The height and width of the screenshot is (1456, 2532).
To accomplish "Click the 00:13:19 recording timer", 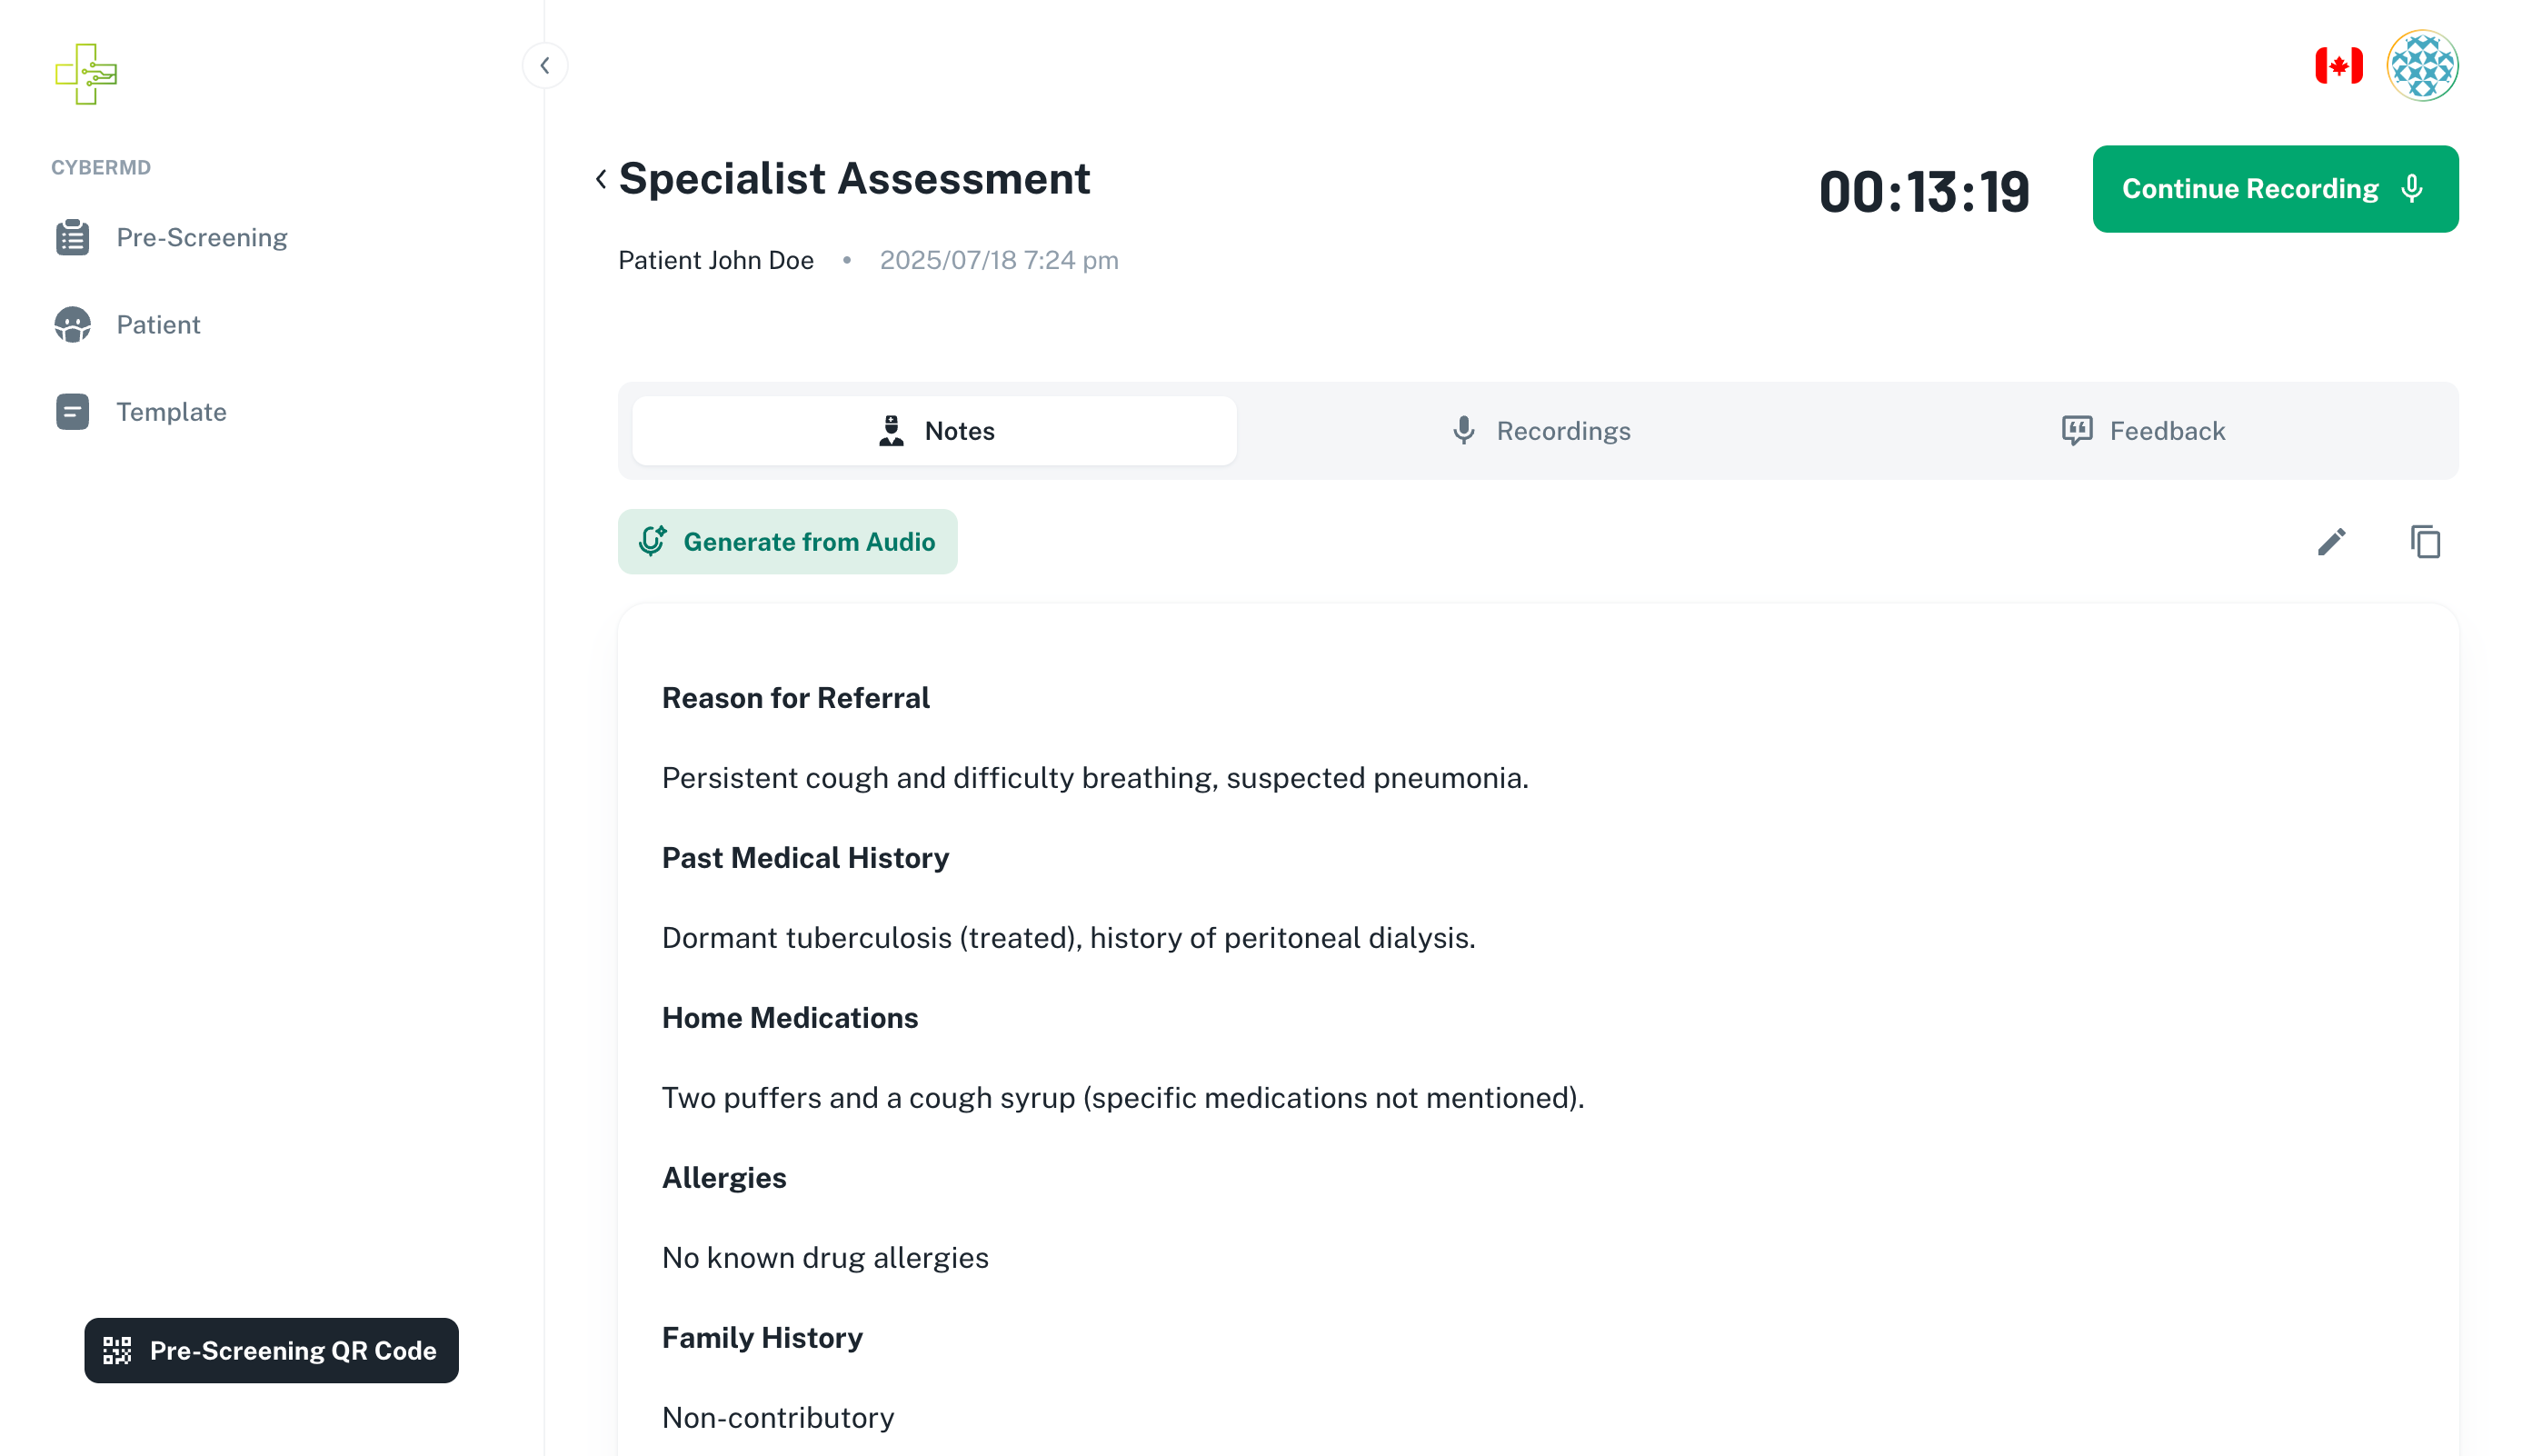I will (1923, 191).
